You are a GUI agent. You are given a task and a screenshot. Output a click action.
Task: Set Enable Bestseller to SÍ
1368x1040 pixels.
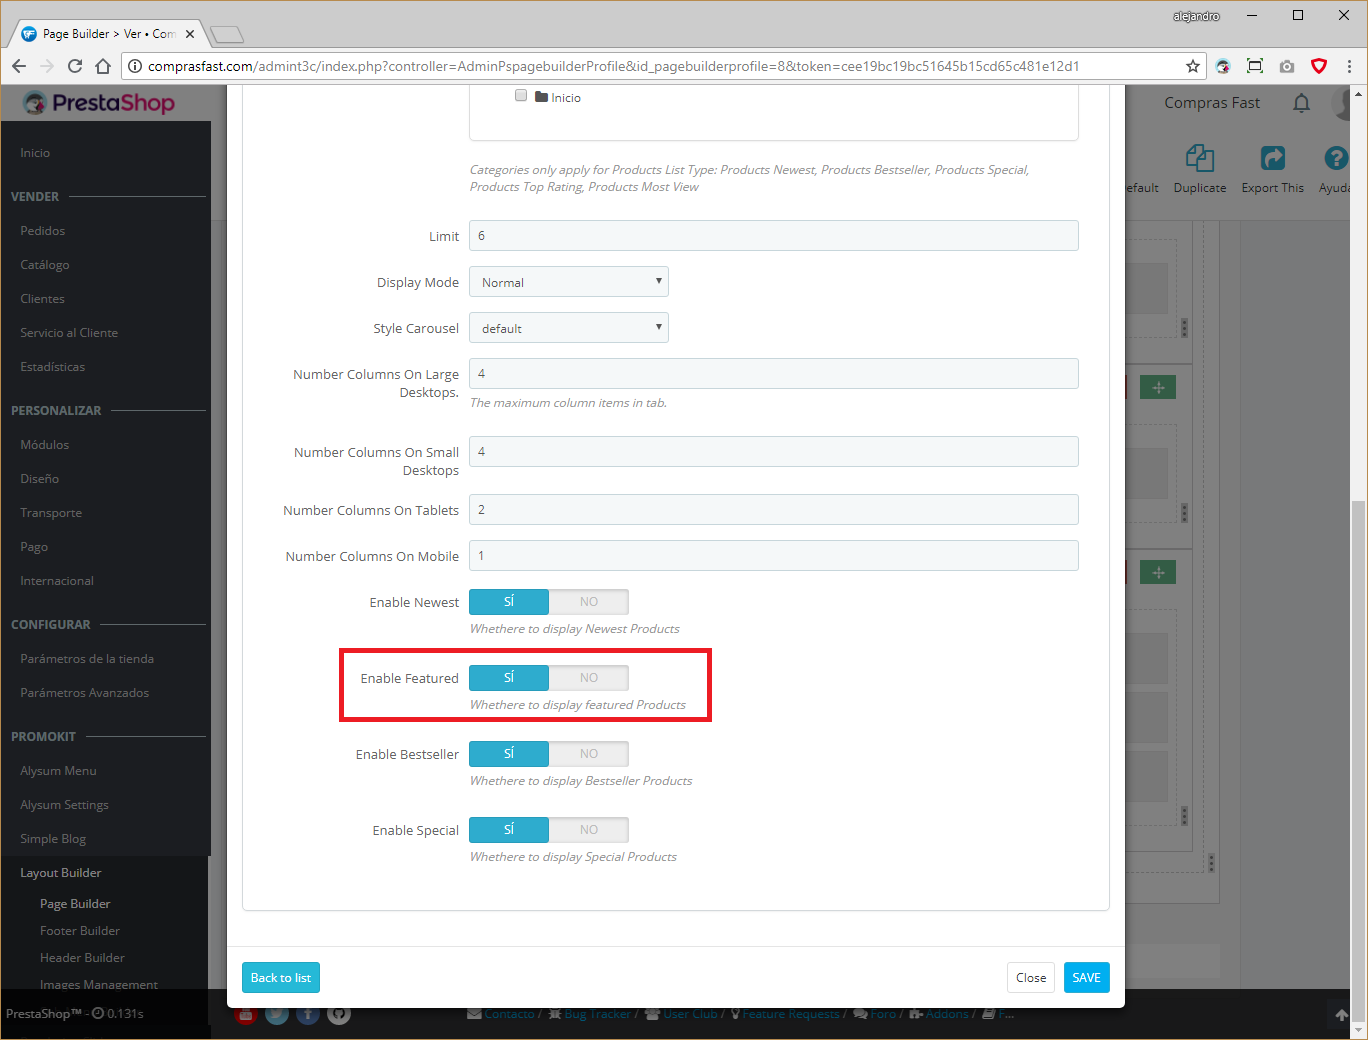509,754
